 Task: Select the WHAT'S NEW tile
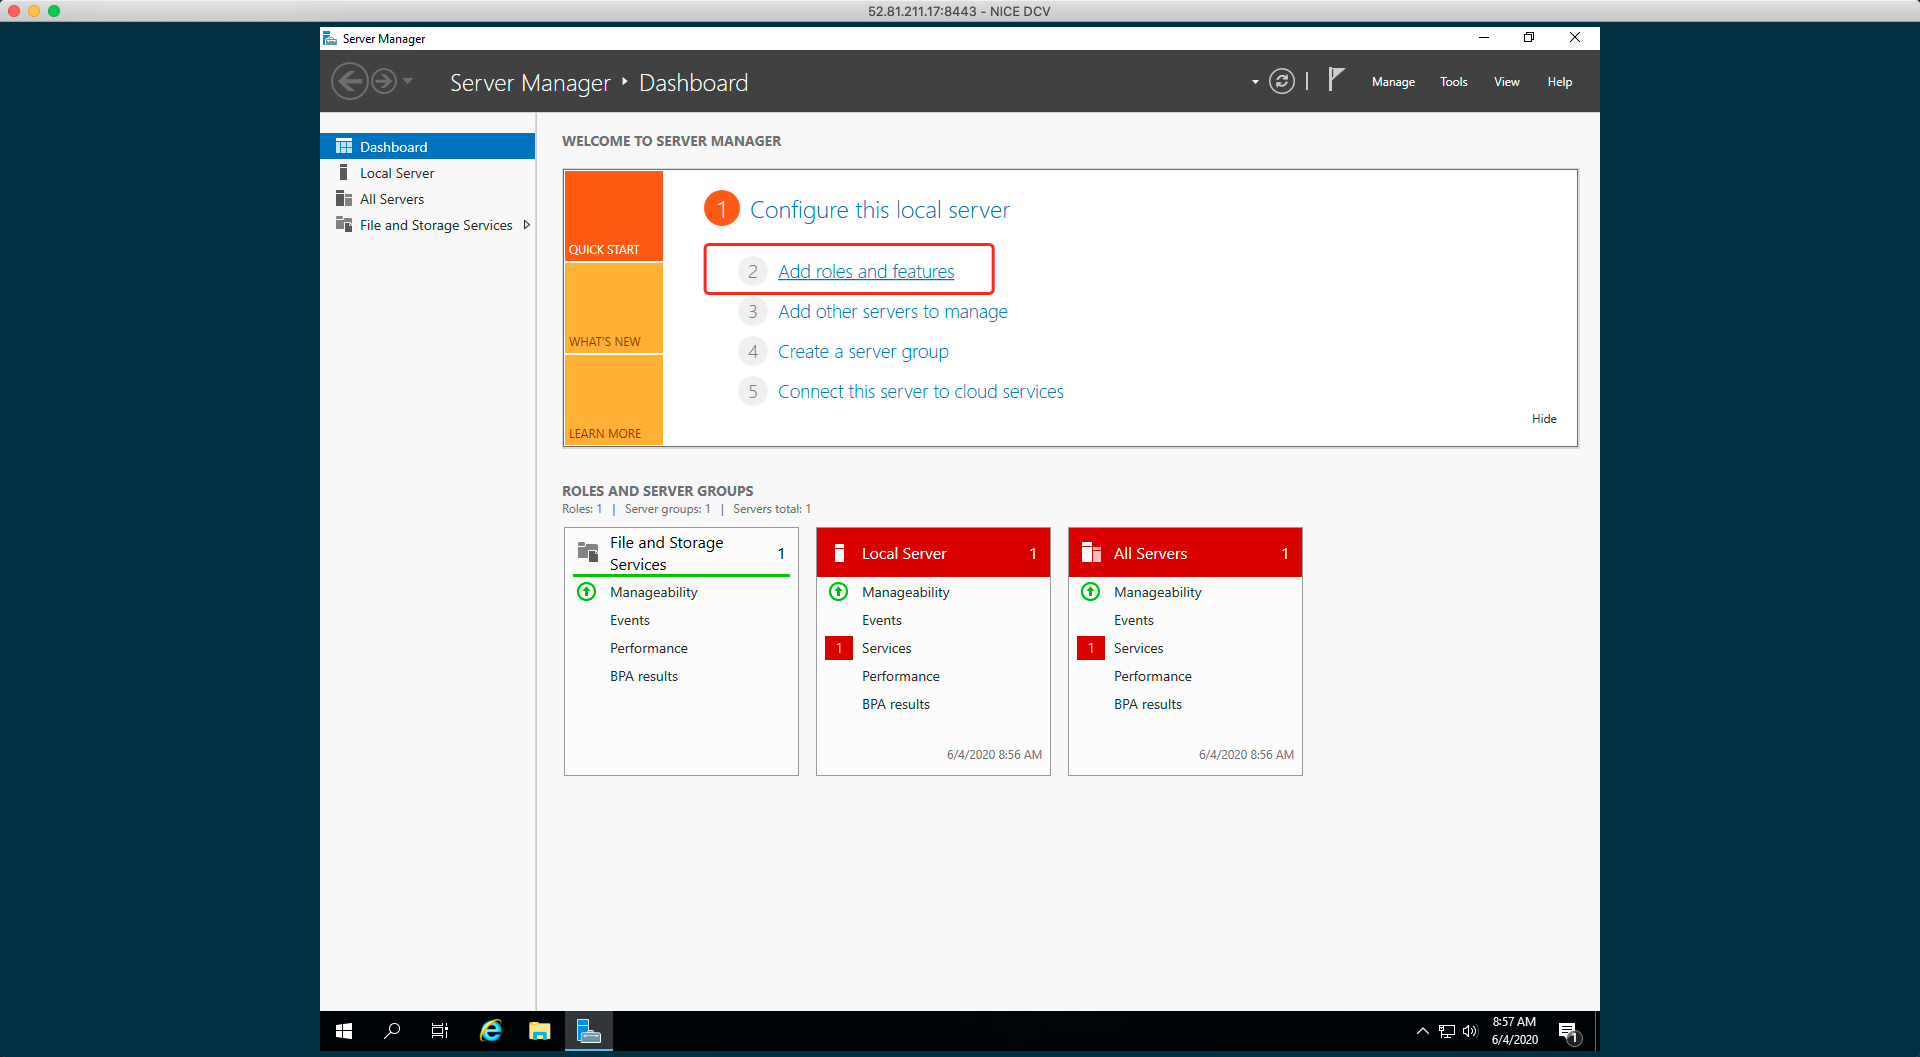[613, 308]
